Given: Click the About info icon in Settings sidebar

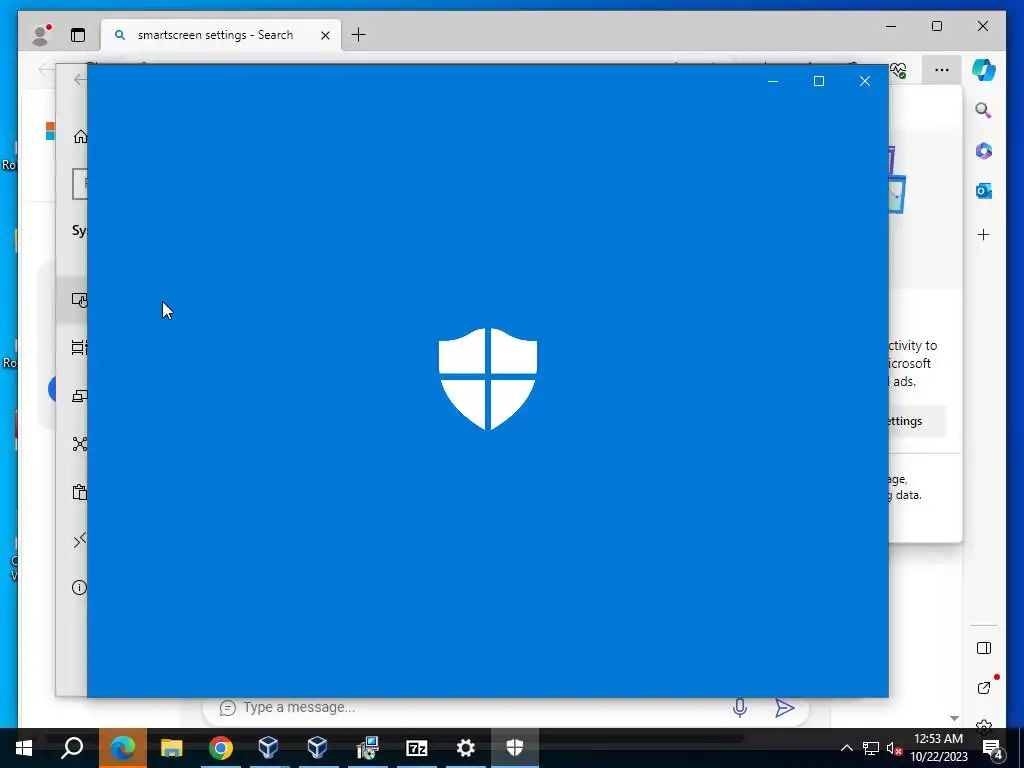Looking at the screenshot, I should click(79, 588).
